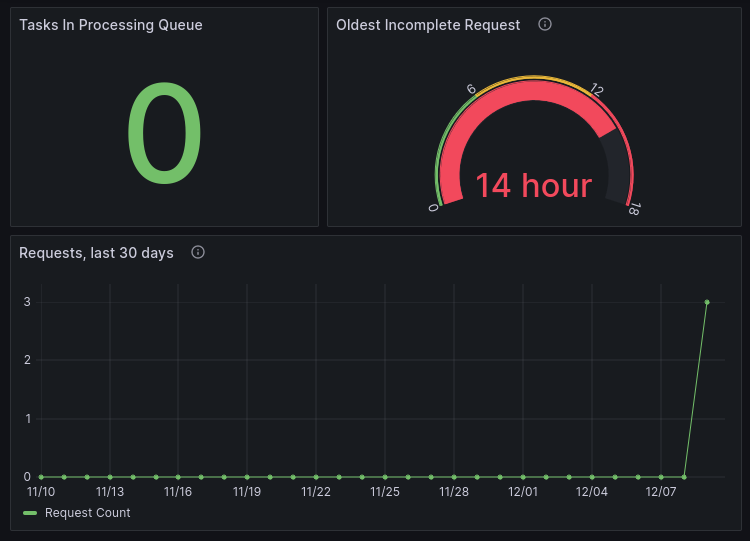Image resolution: width=750 pixels, height=541 pixels.
Task: Click the gauge threshold label 12
Action: 596,89
